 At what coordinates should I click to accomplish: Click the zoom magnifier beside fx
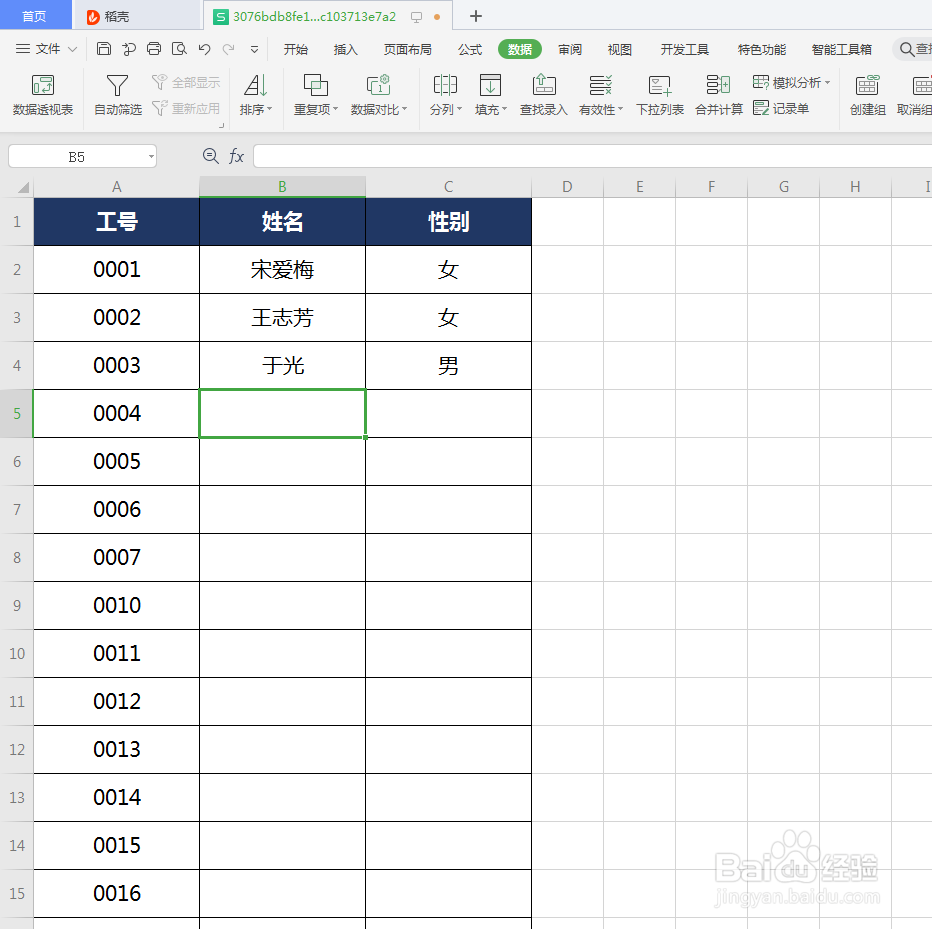click(x=210, y=156)
